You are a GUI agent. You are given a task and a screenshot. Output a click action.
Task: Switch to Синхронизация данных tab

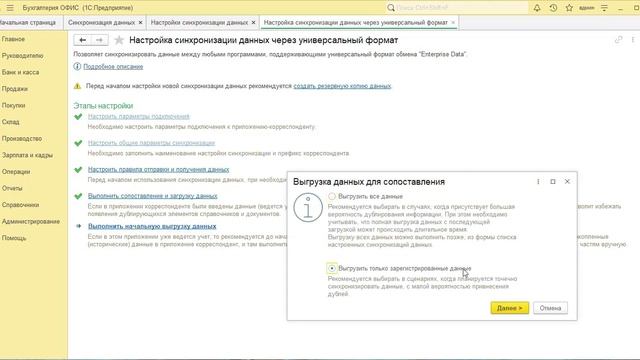(x=101, y=22)
